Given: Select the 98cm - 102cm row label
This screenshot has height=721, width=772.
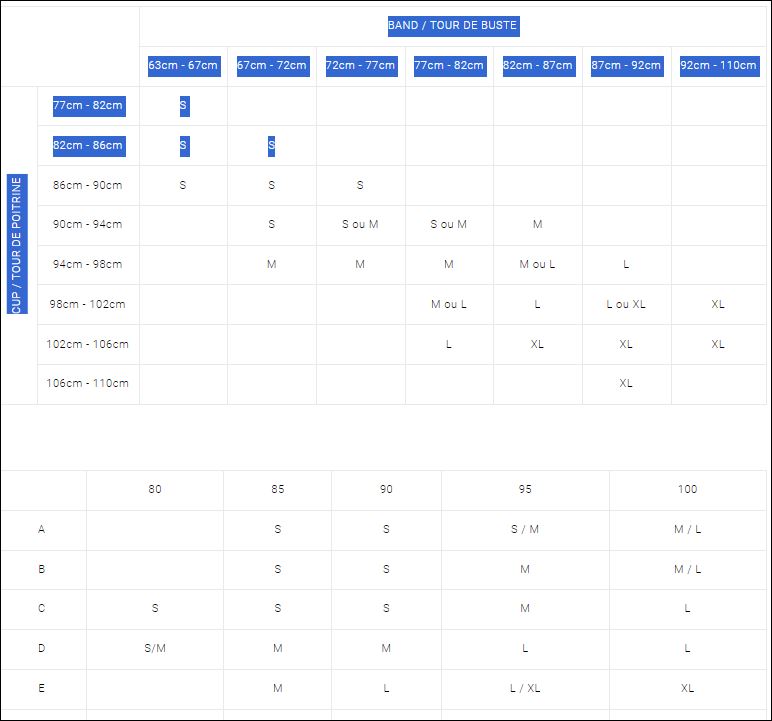Looking at the screenshot, I should (88, 304).
